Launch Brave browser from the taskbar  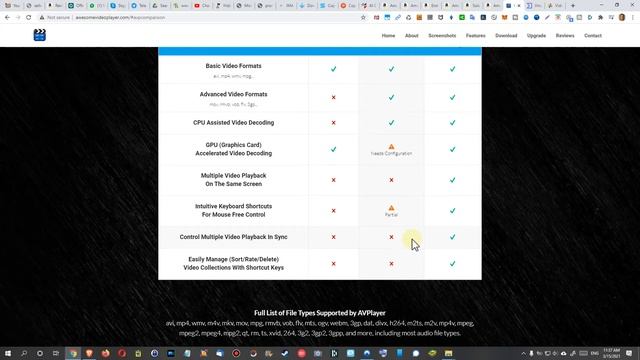click(x=89, y=353)
